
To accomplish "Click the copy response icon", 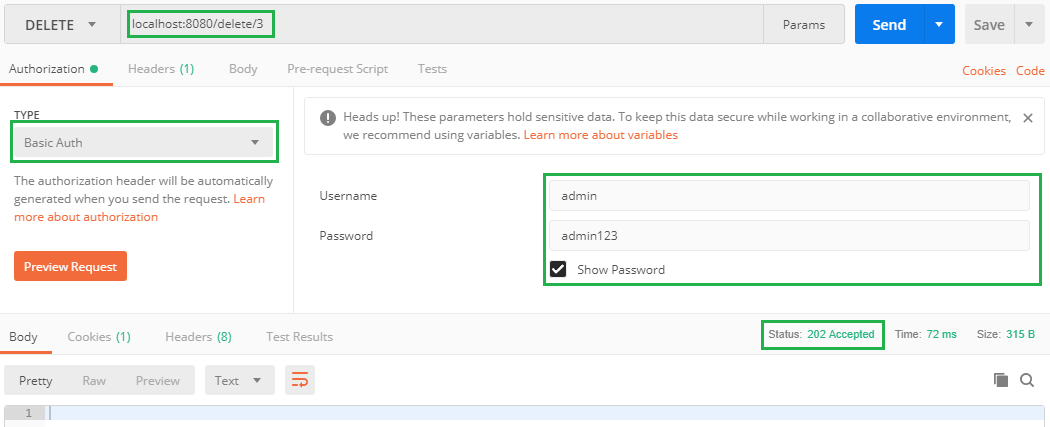I will point(1000,380).
